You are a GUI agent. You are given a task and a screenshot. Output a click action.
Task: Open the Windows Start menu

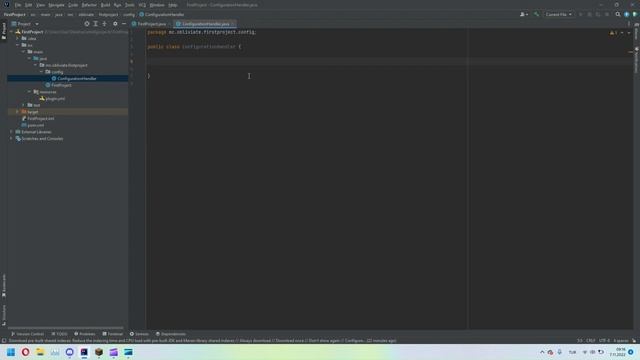[x=11, y=352]
